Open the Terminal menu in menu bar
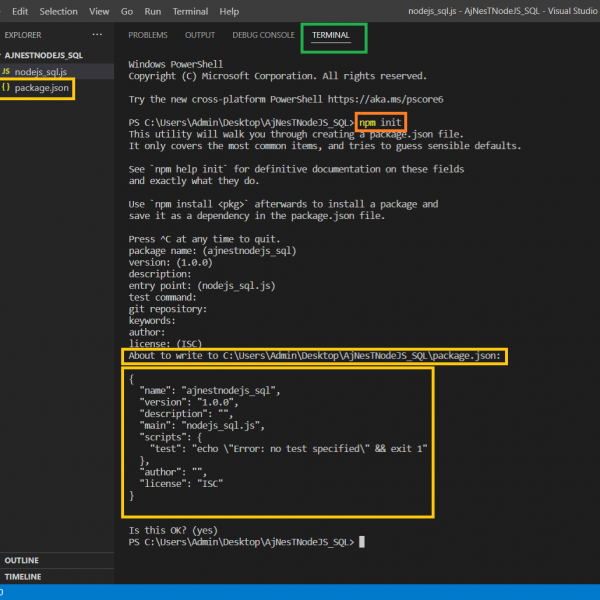Screen dimensions: 600x600 point(190,11)
